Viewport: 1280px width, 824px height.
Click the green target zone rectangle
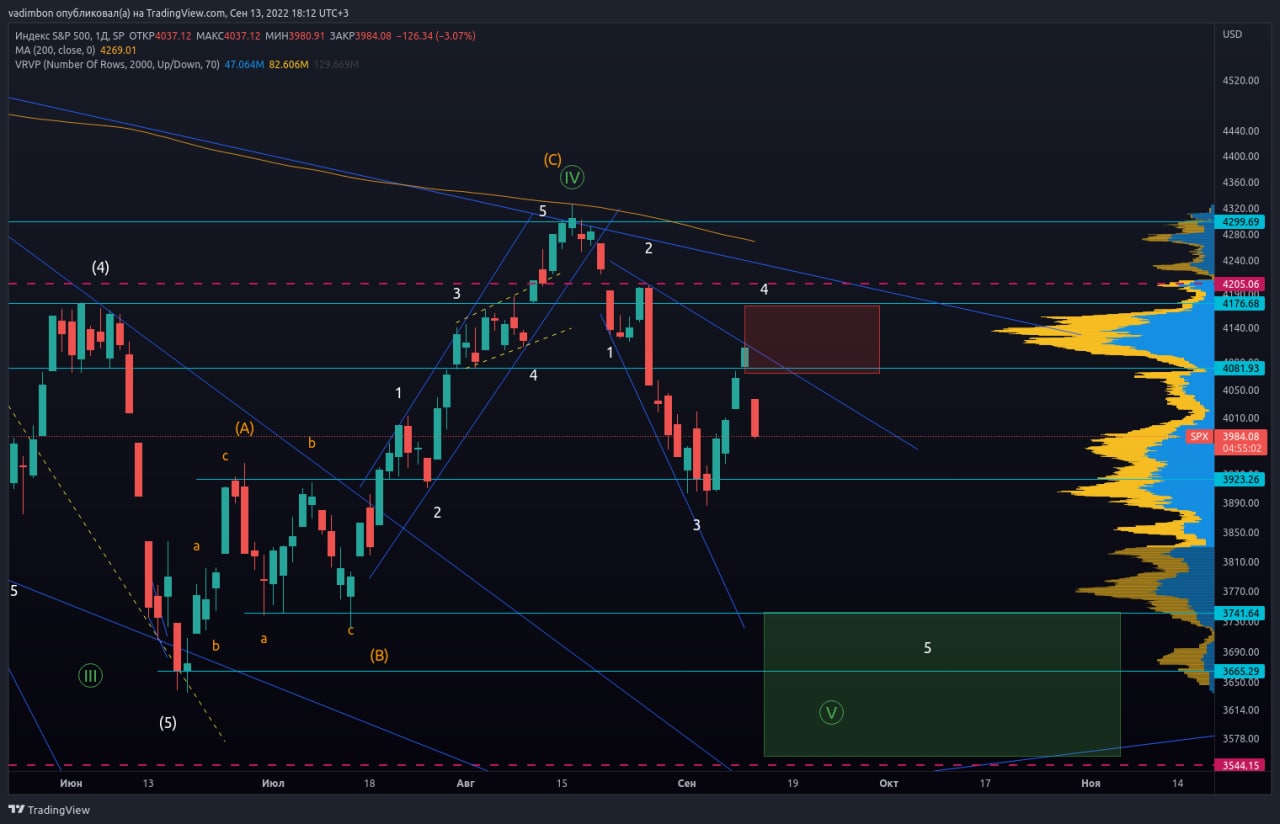pyautogui.click(x=942, y=684)
